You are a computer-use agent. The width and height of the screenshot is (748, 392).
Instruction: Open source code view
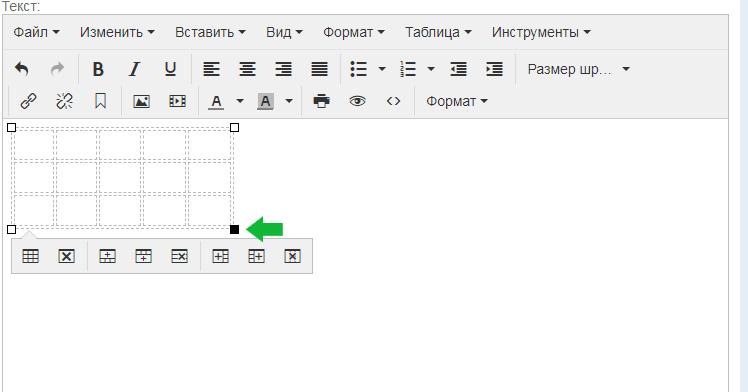[394, 101]
